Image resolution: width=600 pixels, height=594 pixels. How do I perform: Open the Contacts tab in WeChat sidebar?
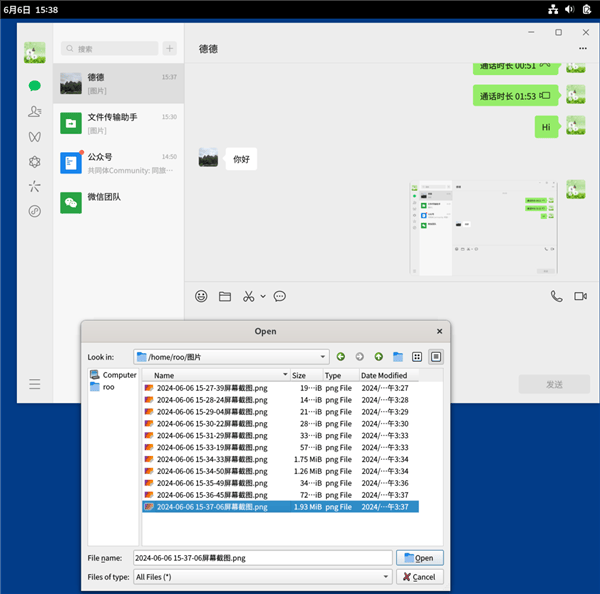click(x=35, y=111)
